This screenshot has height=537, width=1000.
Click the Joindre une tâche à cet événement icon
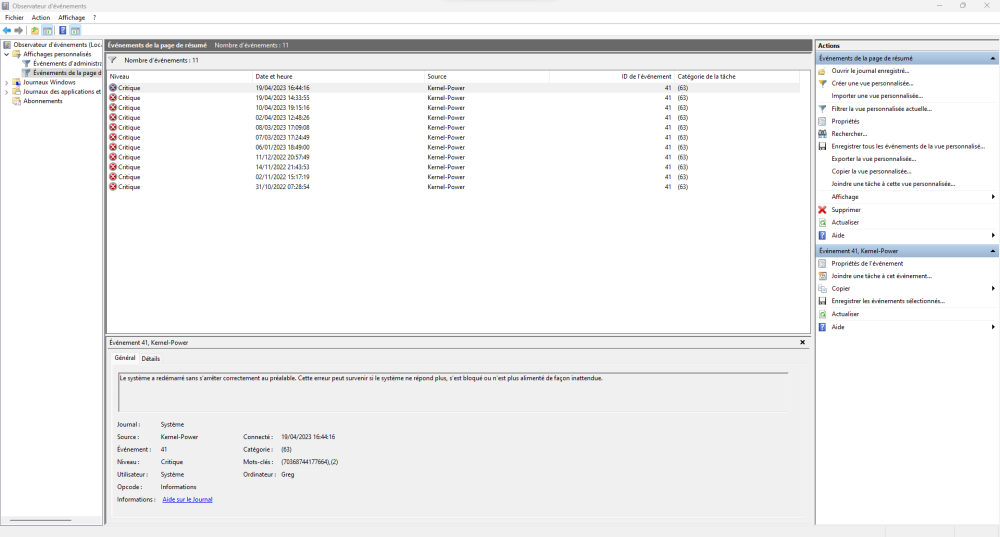point(822,276)
